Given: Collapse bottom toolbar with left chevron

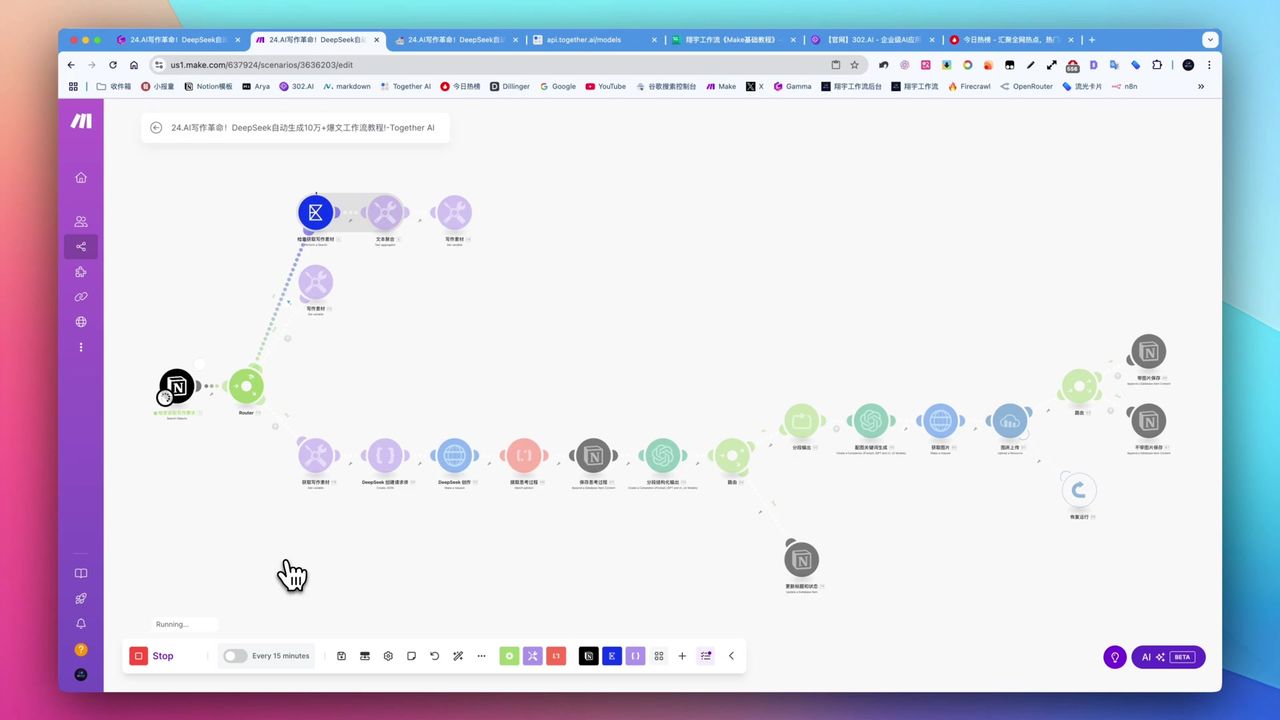Looking at the screenshot, I should (731, 656).
